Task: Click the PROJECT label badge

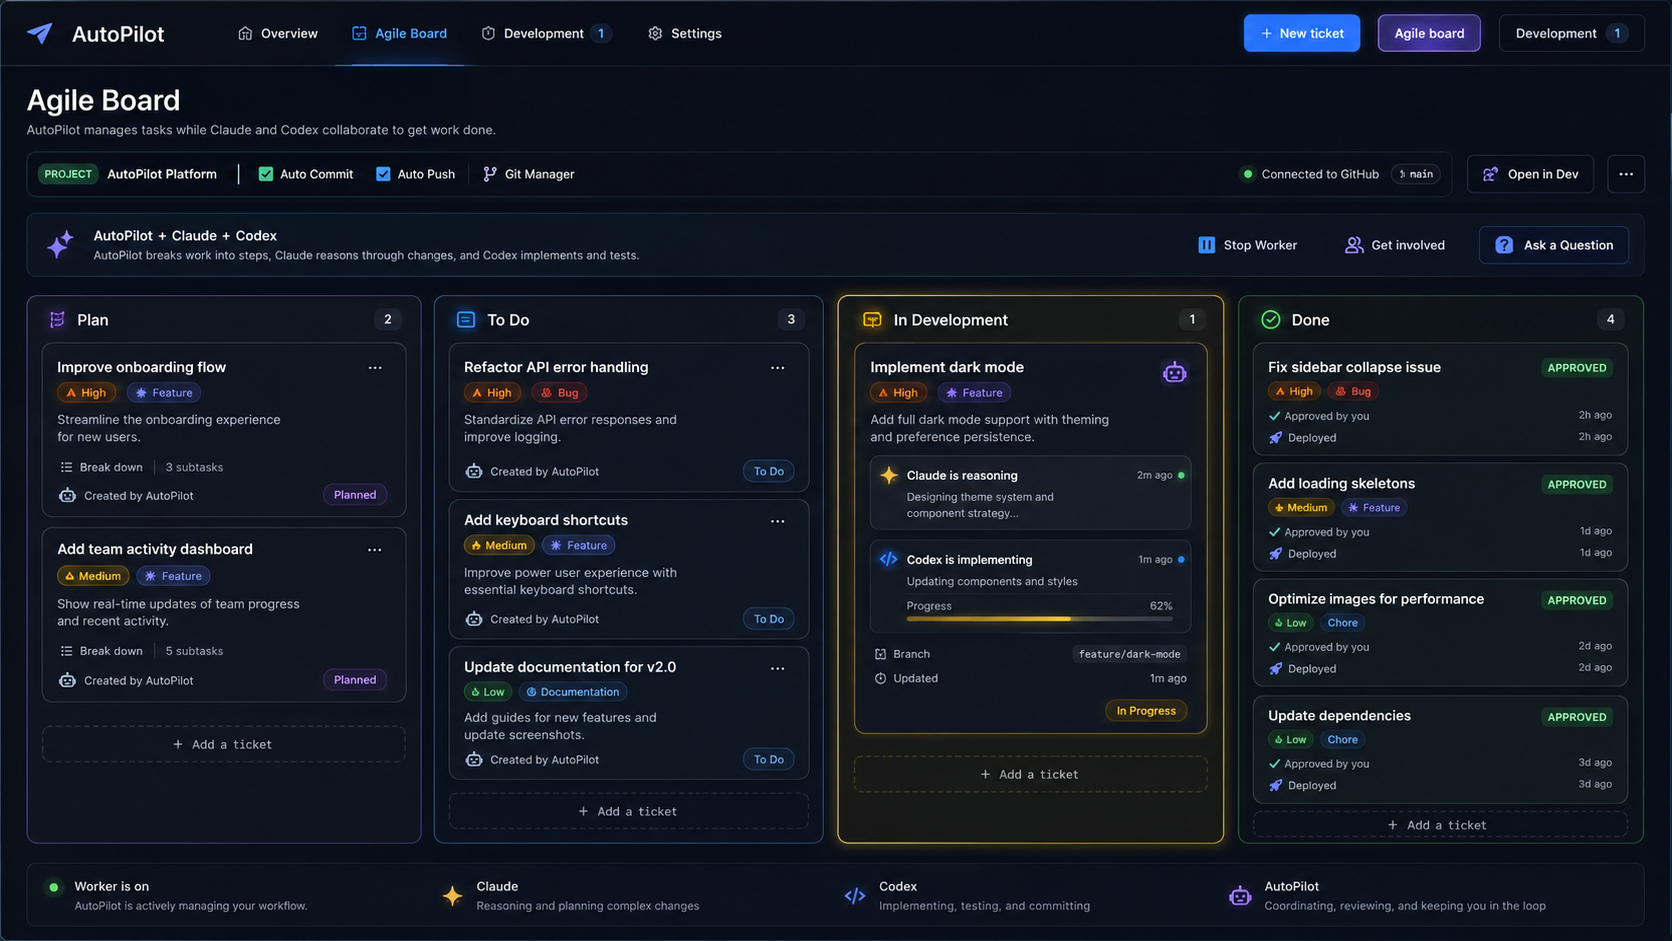Action: [x=68, y=174]
